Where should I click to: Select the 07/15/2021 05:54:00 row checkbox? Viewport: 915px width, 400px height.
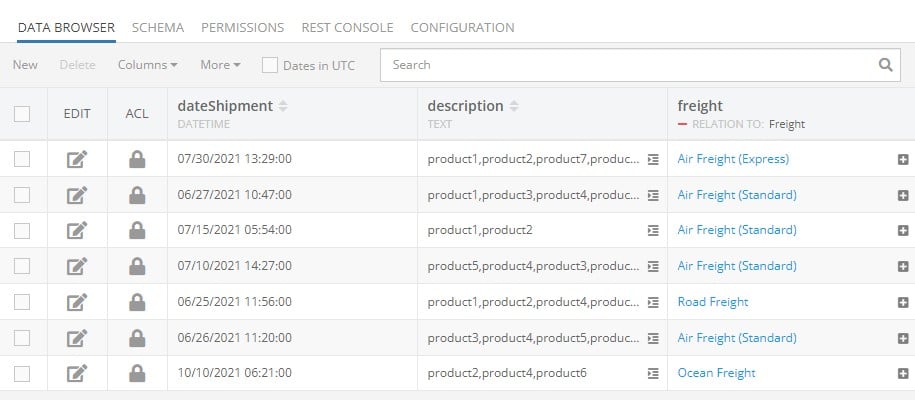tap(22, 231)
